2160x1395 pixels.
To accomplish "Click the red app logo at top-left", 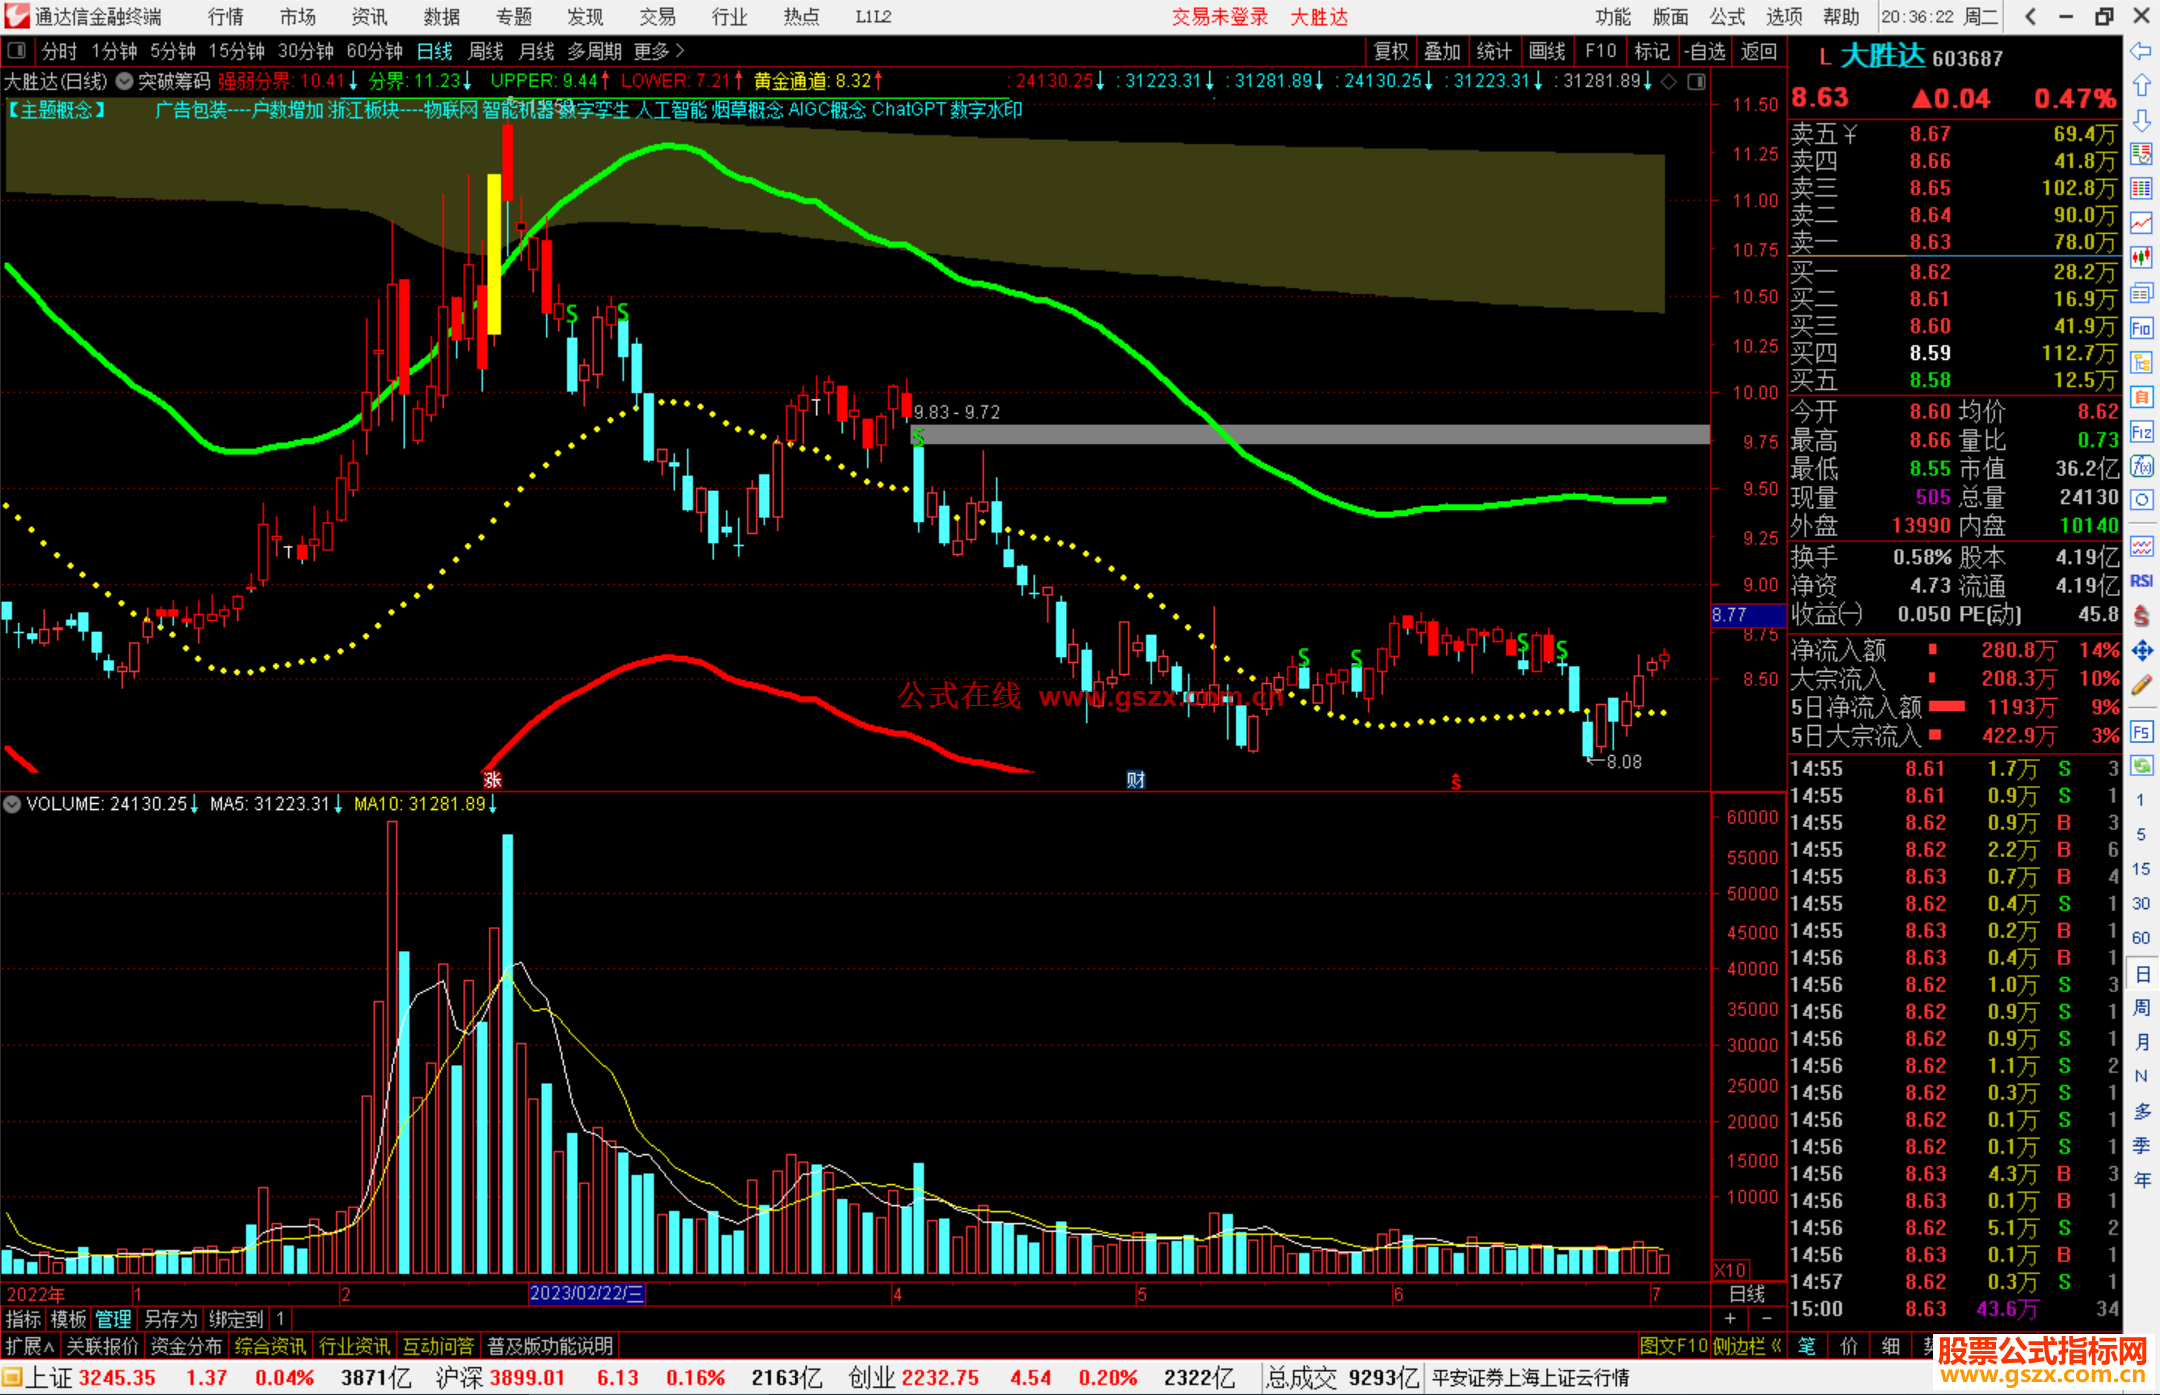I will point(16,16).
